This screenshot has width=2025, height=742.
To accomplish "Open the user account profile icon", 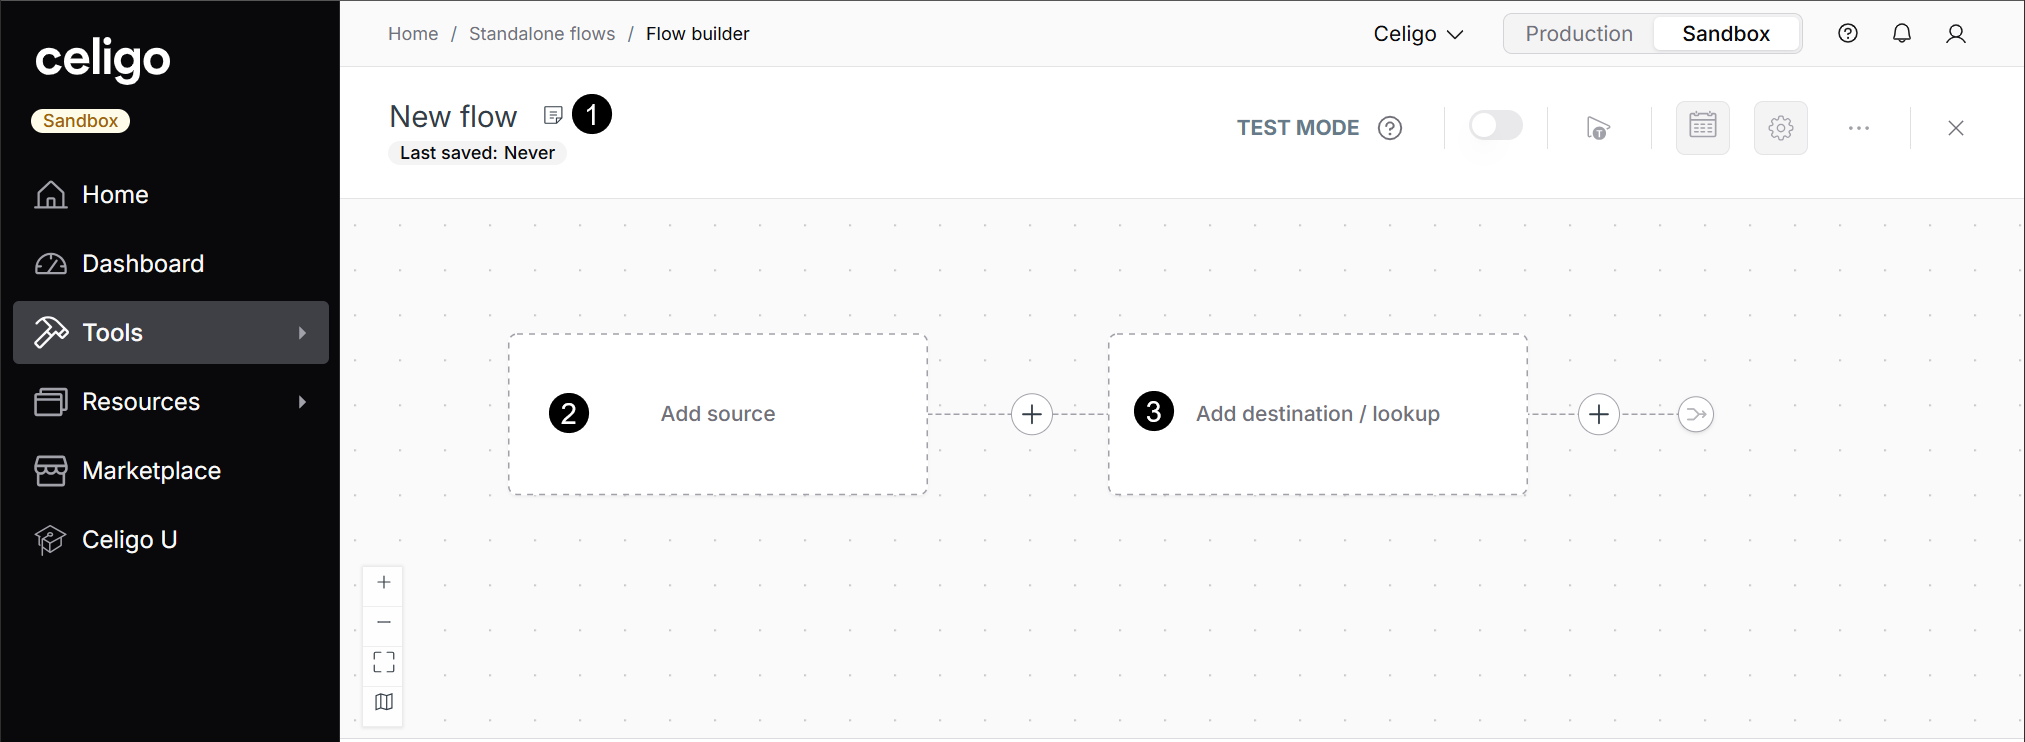I will point(1955,34).
